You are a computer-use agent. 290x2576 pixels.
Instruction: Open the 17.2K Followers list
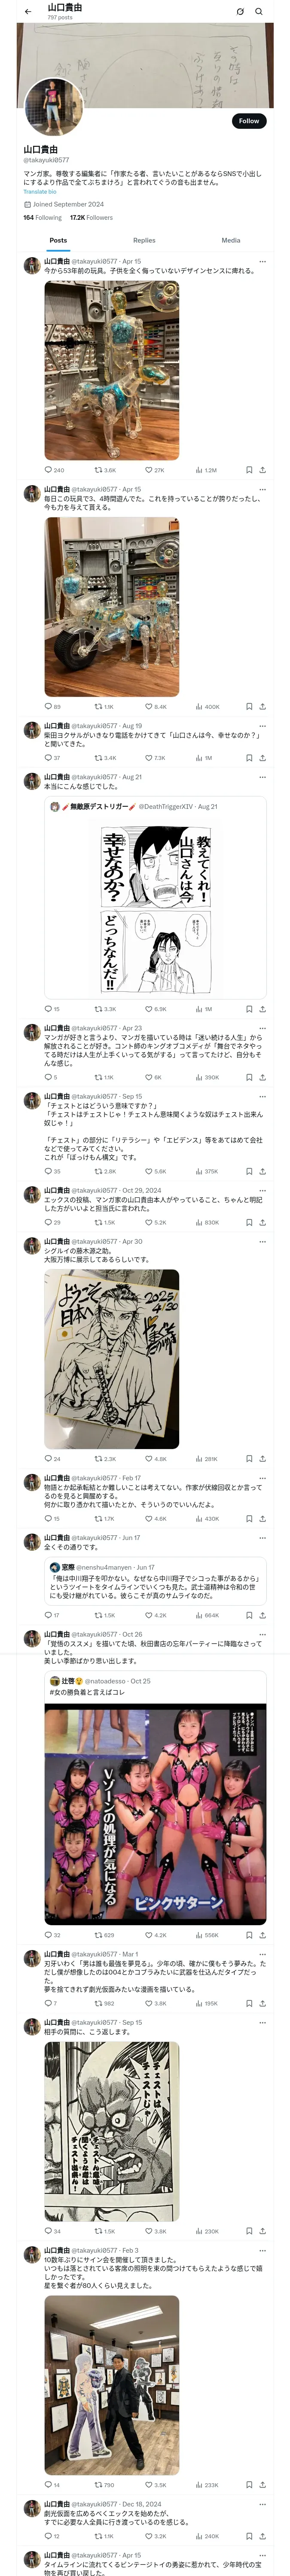[91, 217]
